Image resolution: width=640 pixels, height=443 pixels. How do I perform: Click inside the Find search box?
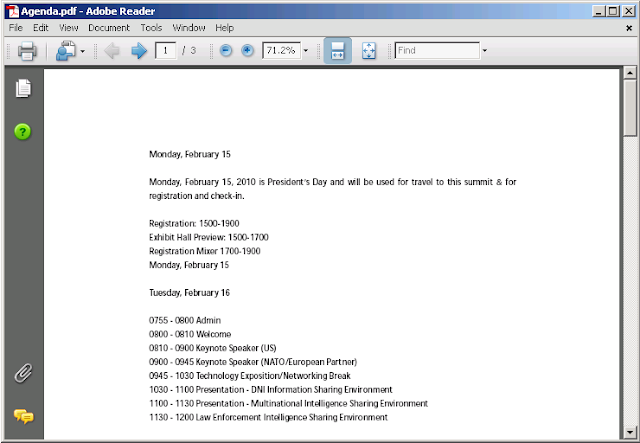(437, 51)
